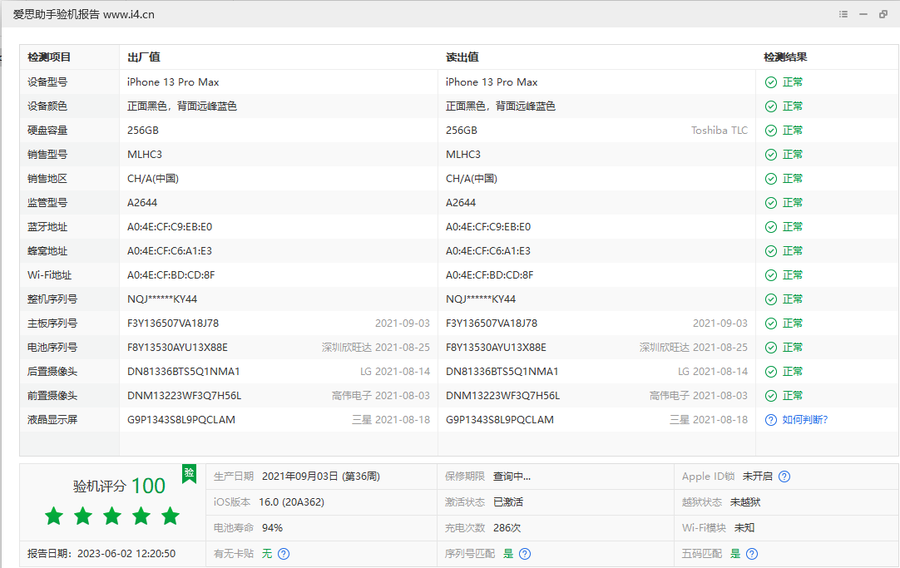
Task: Select read-out screen serial G9P1343S8L9PQCLAM
Action: coord(500,419)
